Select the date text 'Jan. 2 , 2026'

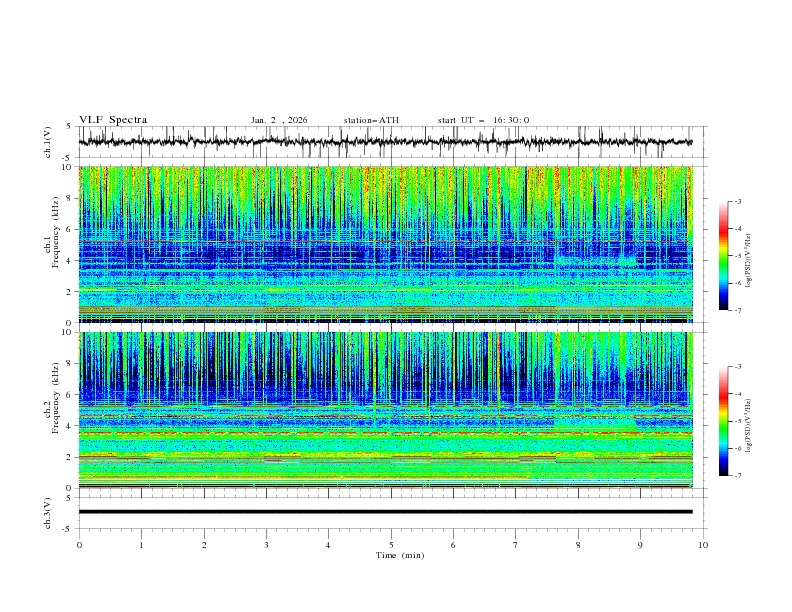click(279, 120)
